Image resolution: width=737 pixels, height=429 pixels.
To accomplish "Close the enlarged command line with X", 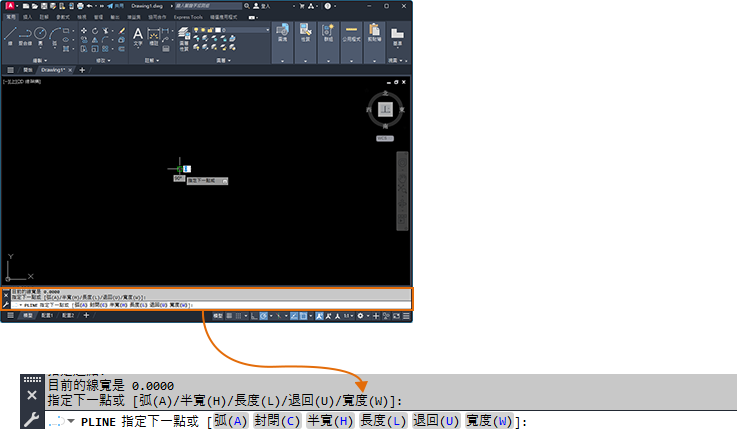I will (x=32, y=395).
